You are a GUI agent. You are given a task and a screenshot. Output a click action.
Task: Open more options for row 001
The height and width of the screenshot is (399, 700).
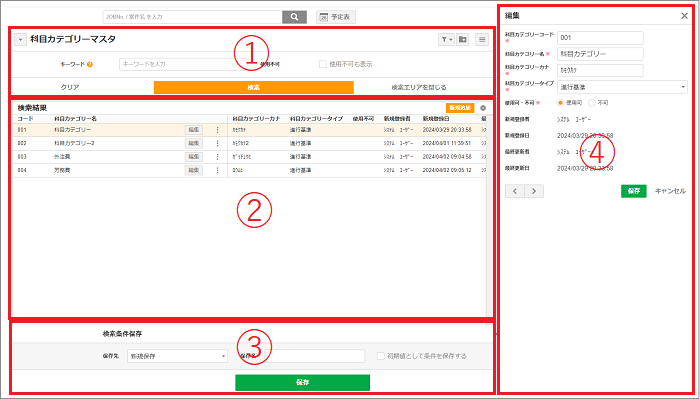[217, 130]
